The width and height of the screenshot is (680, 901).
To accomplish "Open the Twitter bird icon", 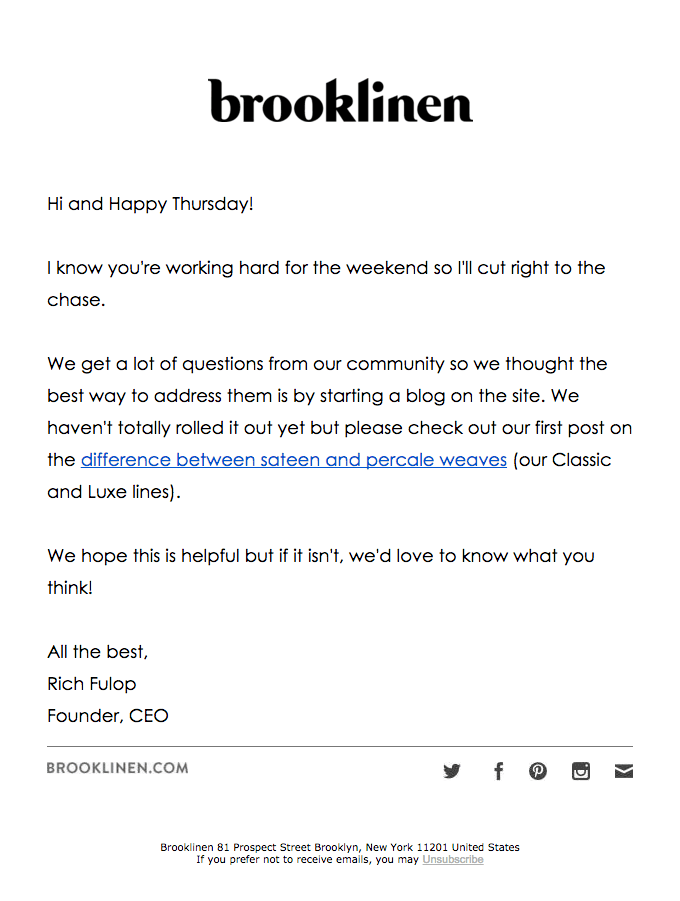I will [452, 771].
